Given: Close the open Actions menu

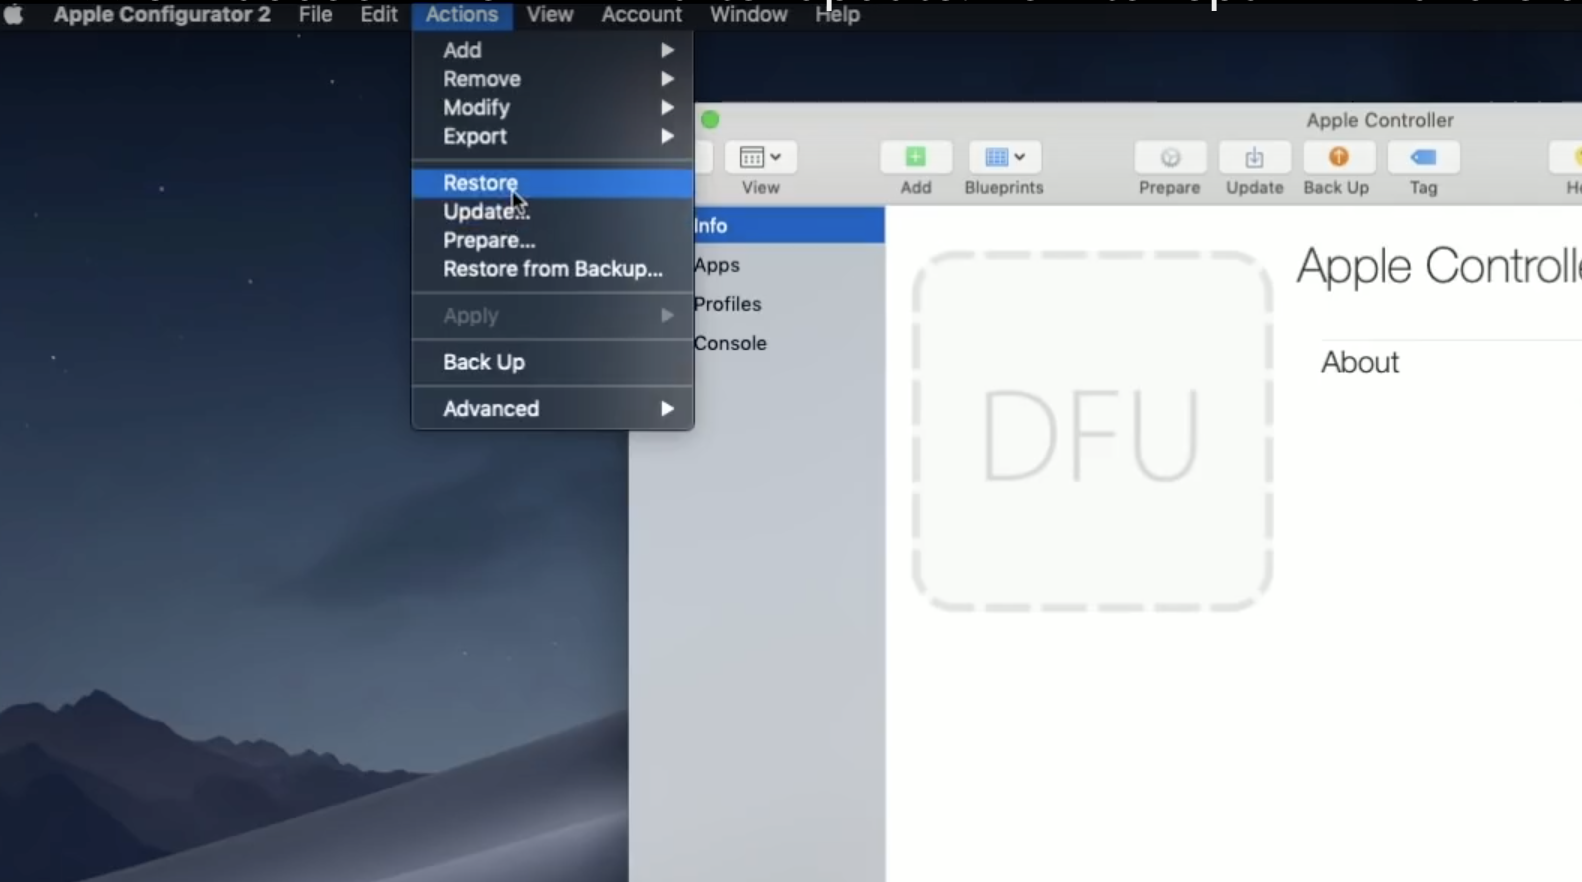Looking at the screenshot, I should [462, 15].
